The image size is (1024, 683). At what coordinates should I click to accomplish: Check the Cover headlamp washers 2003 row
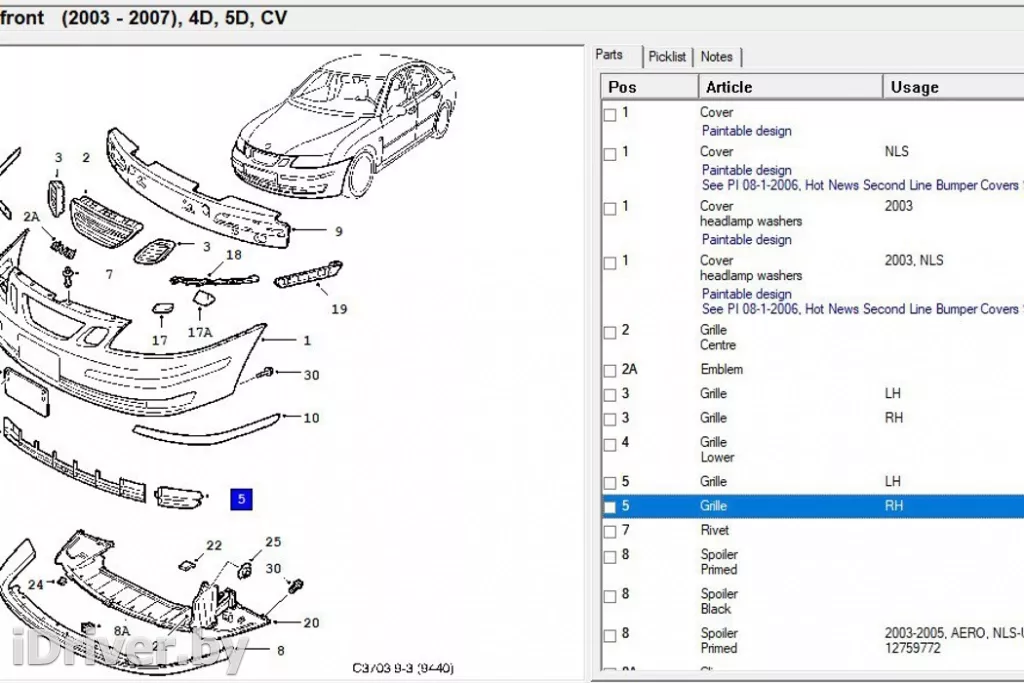coord(610,208)
